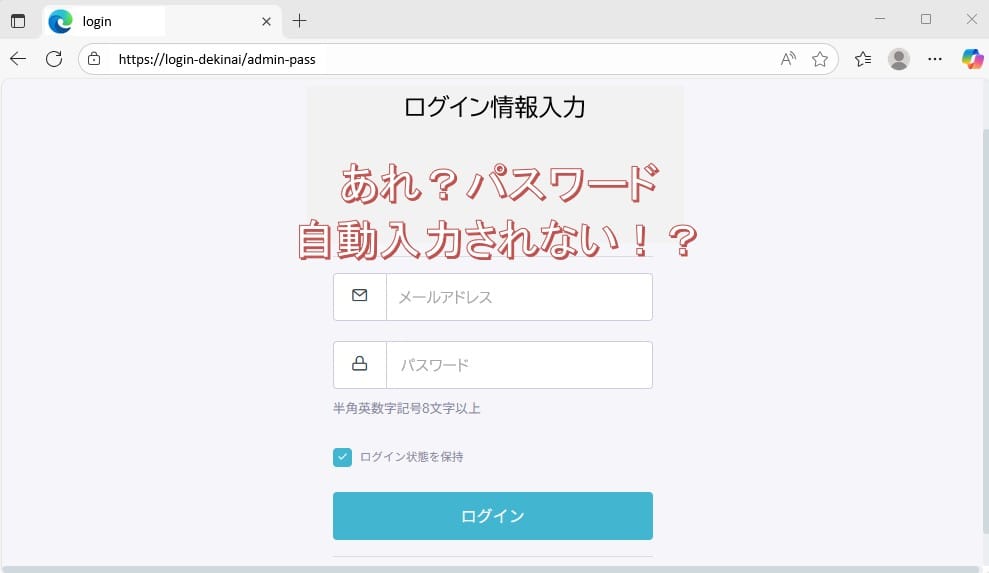Focus the パスワード input field
This screenshot has width=989, height=573.
(x=519, y=365)
